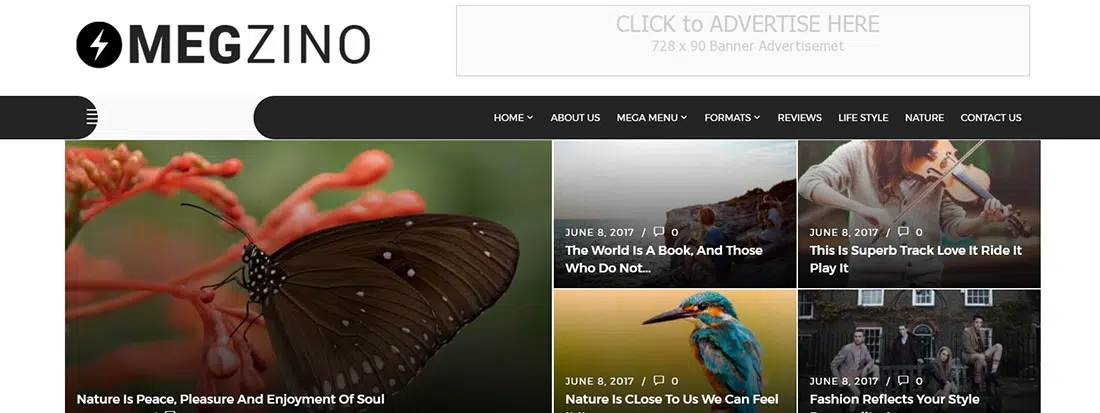Go to Life Style section
This screenshot has height=413, width=1100.
click(863, 118)
